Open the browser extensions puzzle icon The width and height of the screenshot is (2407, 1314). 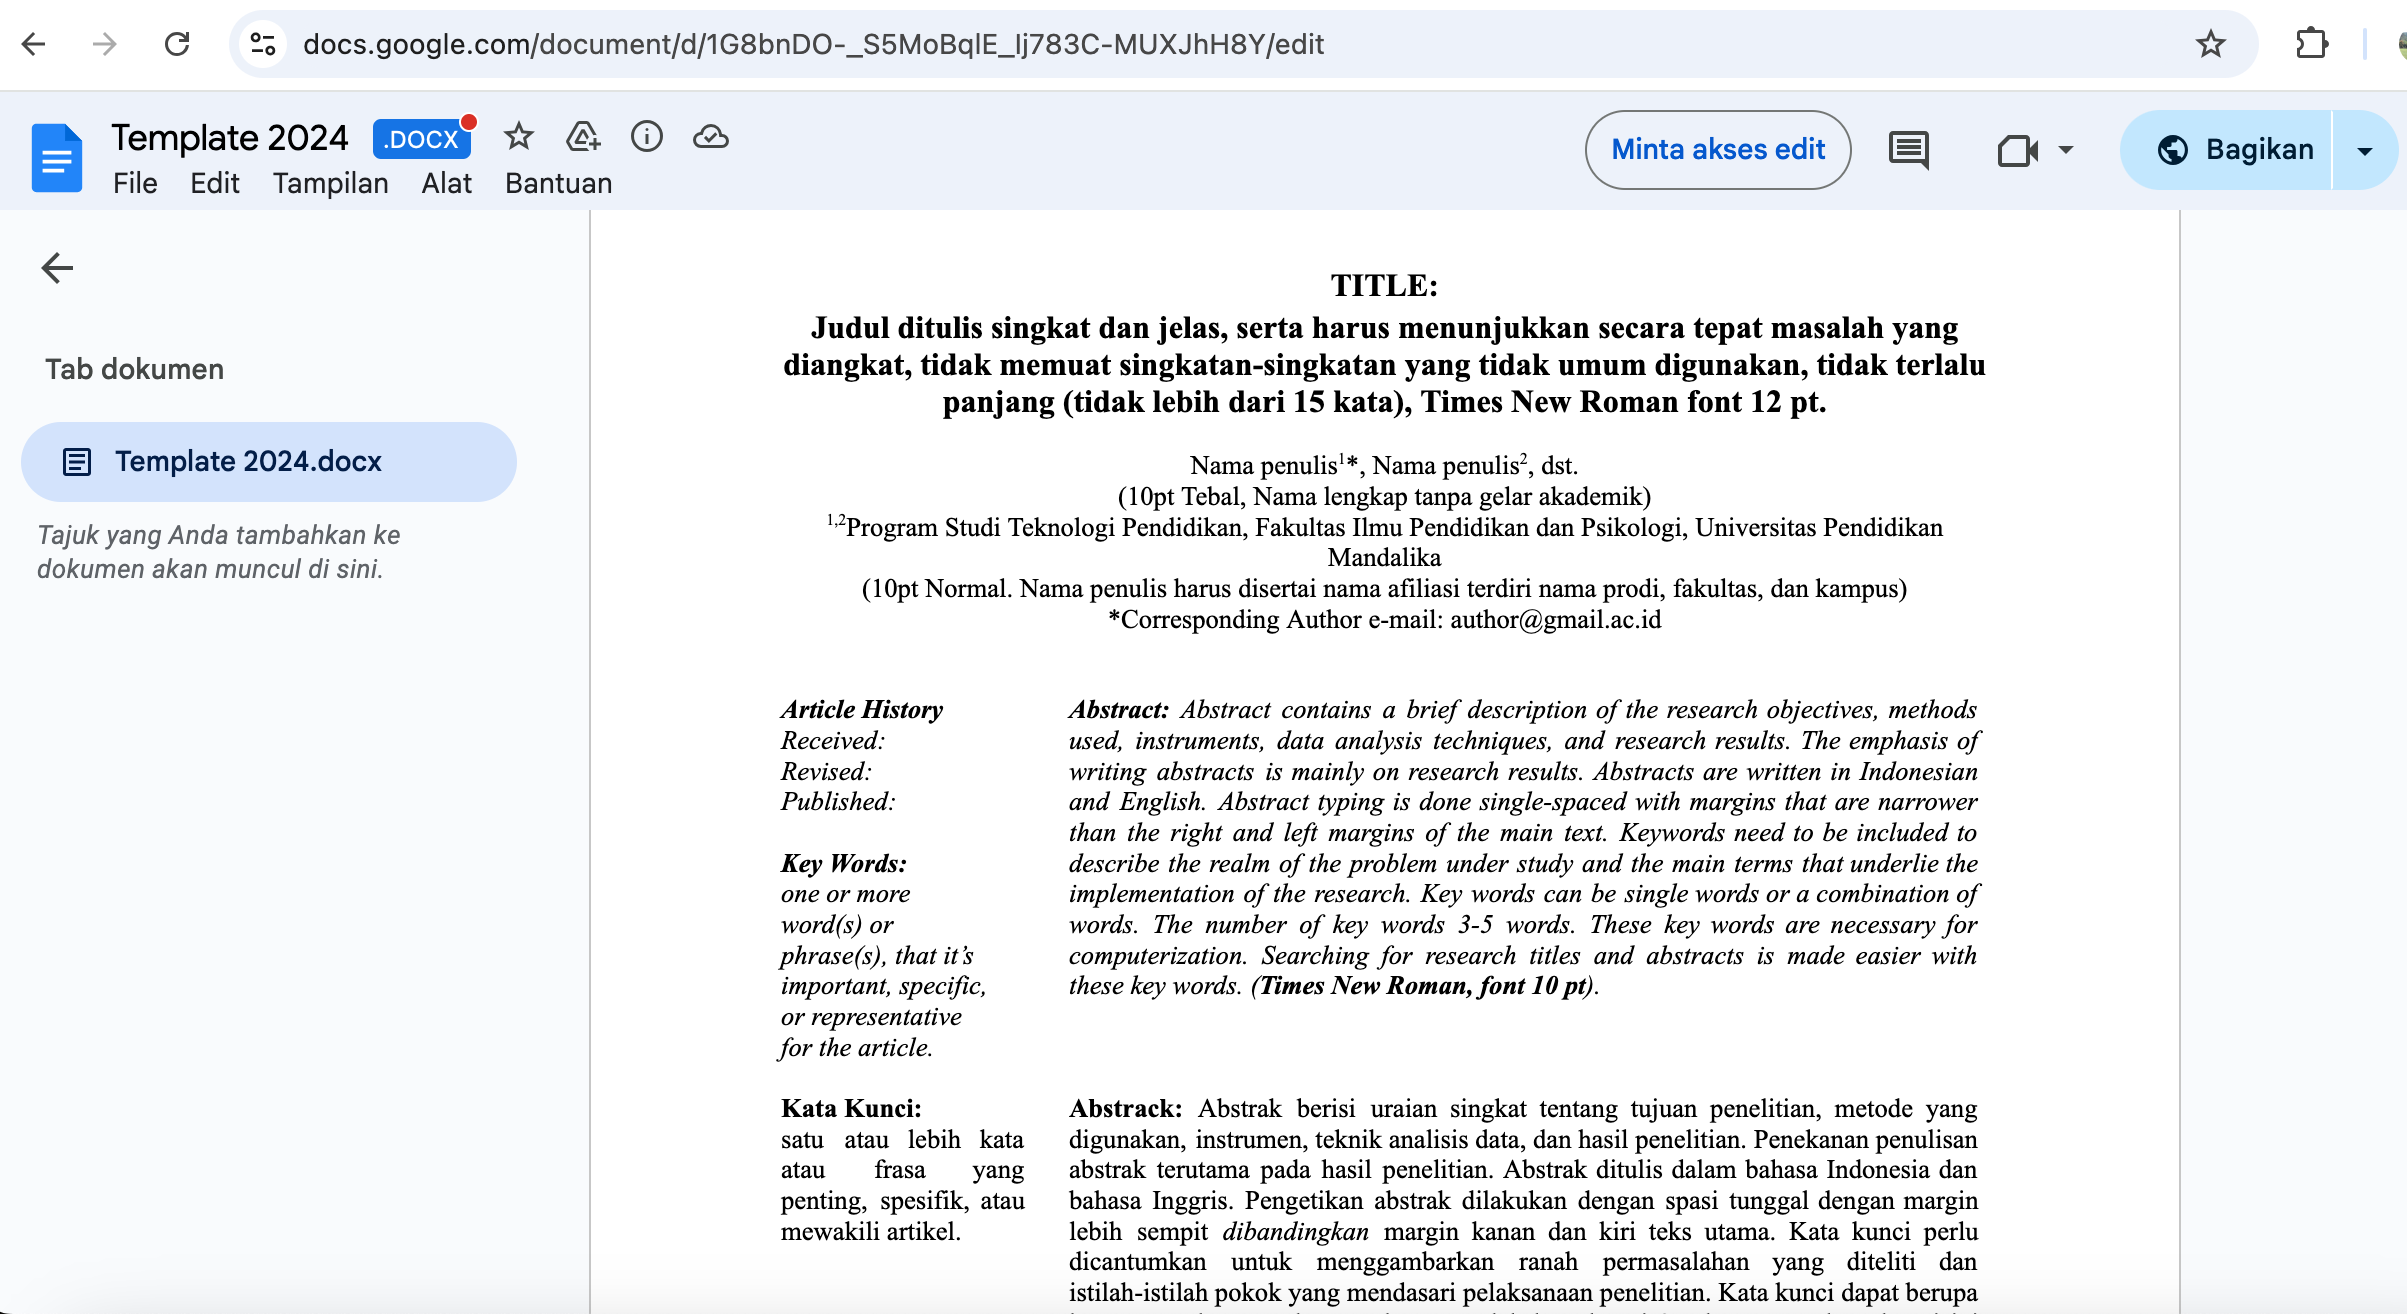coord(2312,44)
